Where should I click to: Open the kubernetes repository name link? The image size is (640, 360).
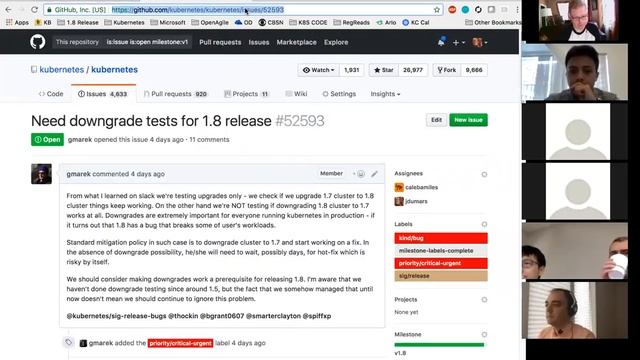pyautogui.click(x=114, y=70)
